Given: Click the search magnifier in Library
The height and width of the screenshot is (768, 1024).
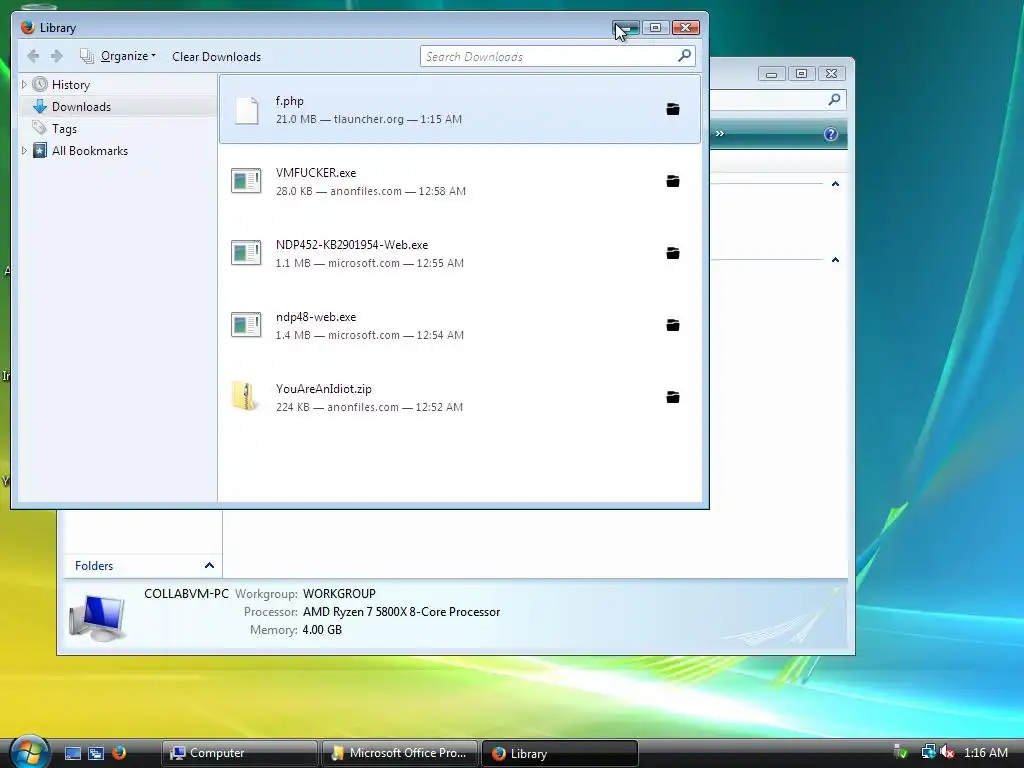Looking at the screenshot, I should [x=684, y=56].
